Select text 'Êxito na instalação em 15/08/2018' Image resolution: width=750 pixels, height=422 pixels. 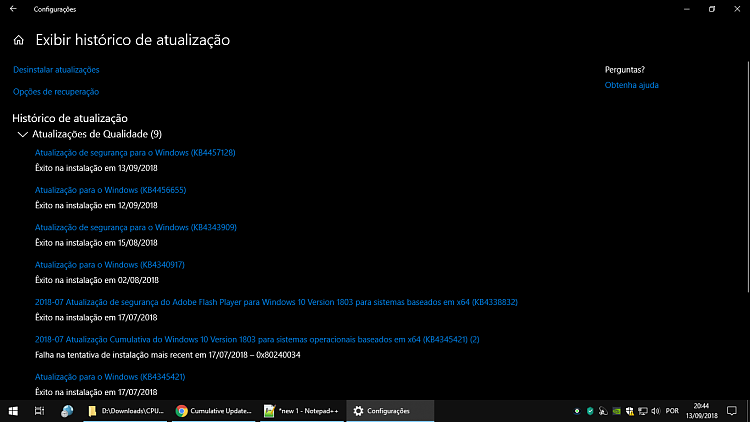(96, 243)
